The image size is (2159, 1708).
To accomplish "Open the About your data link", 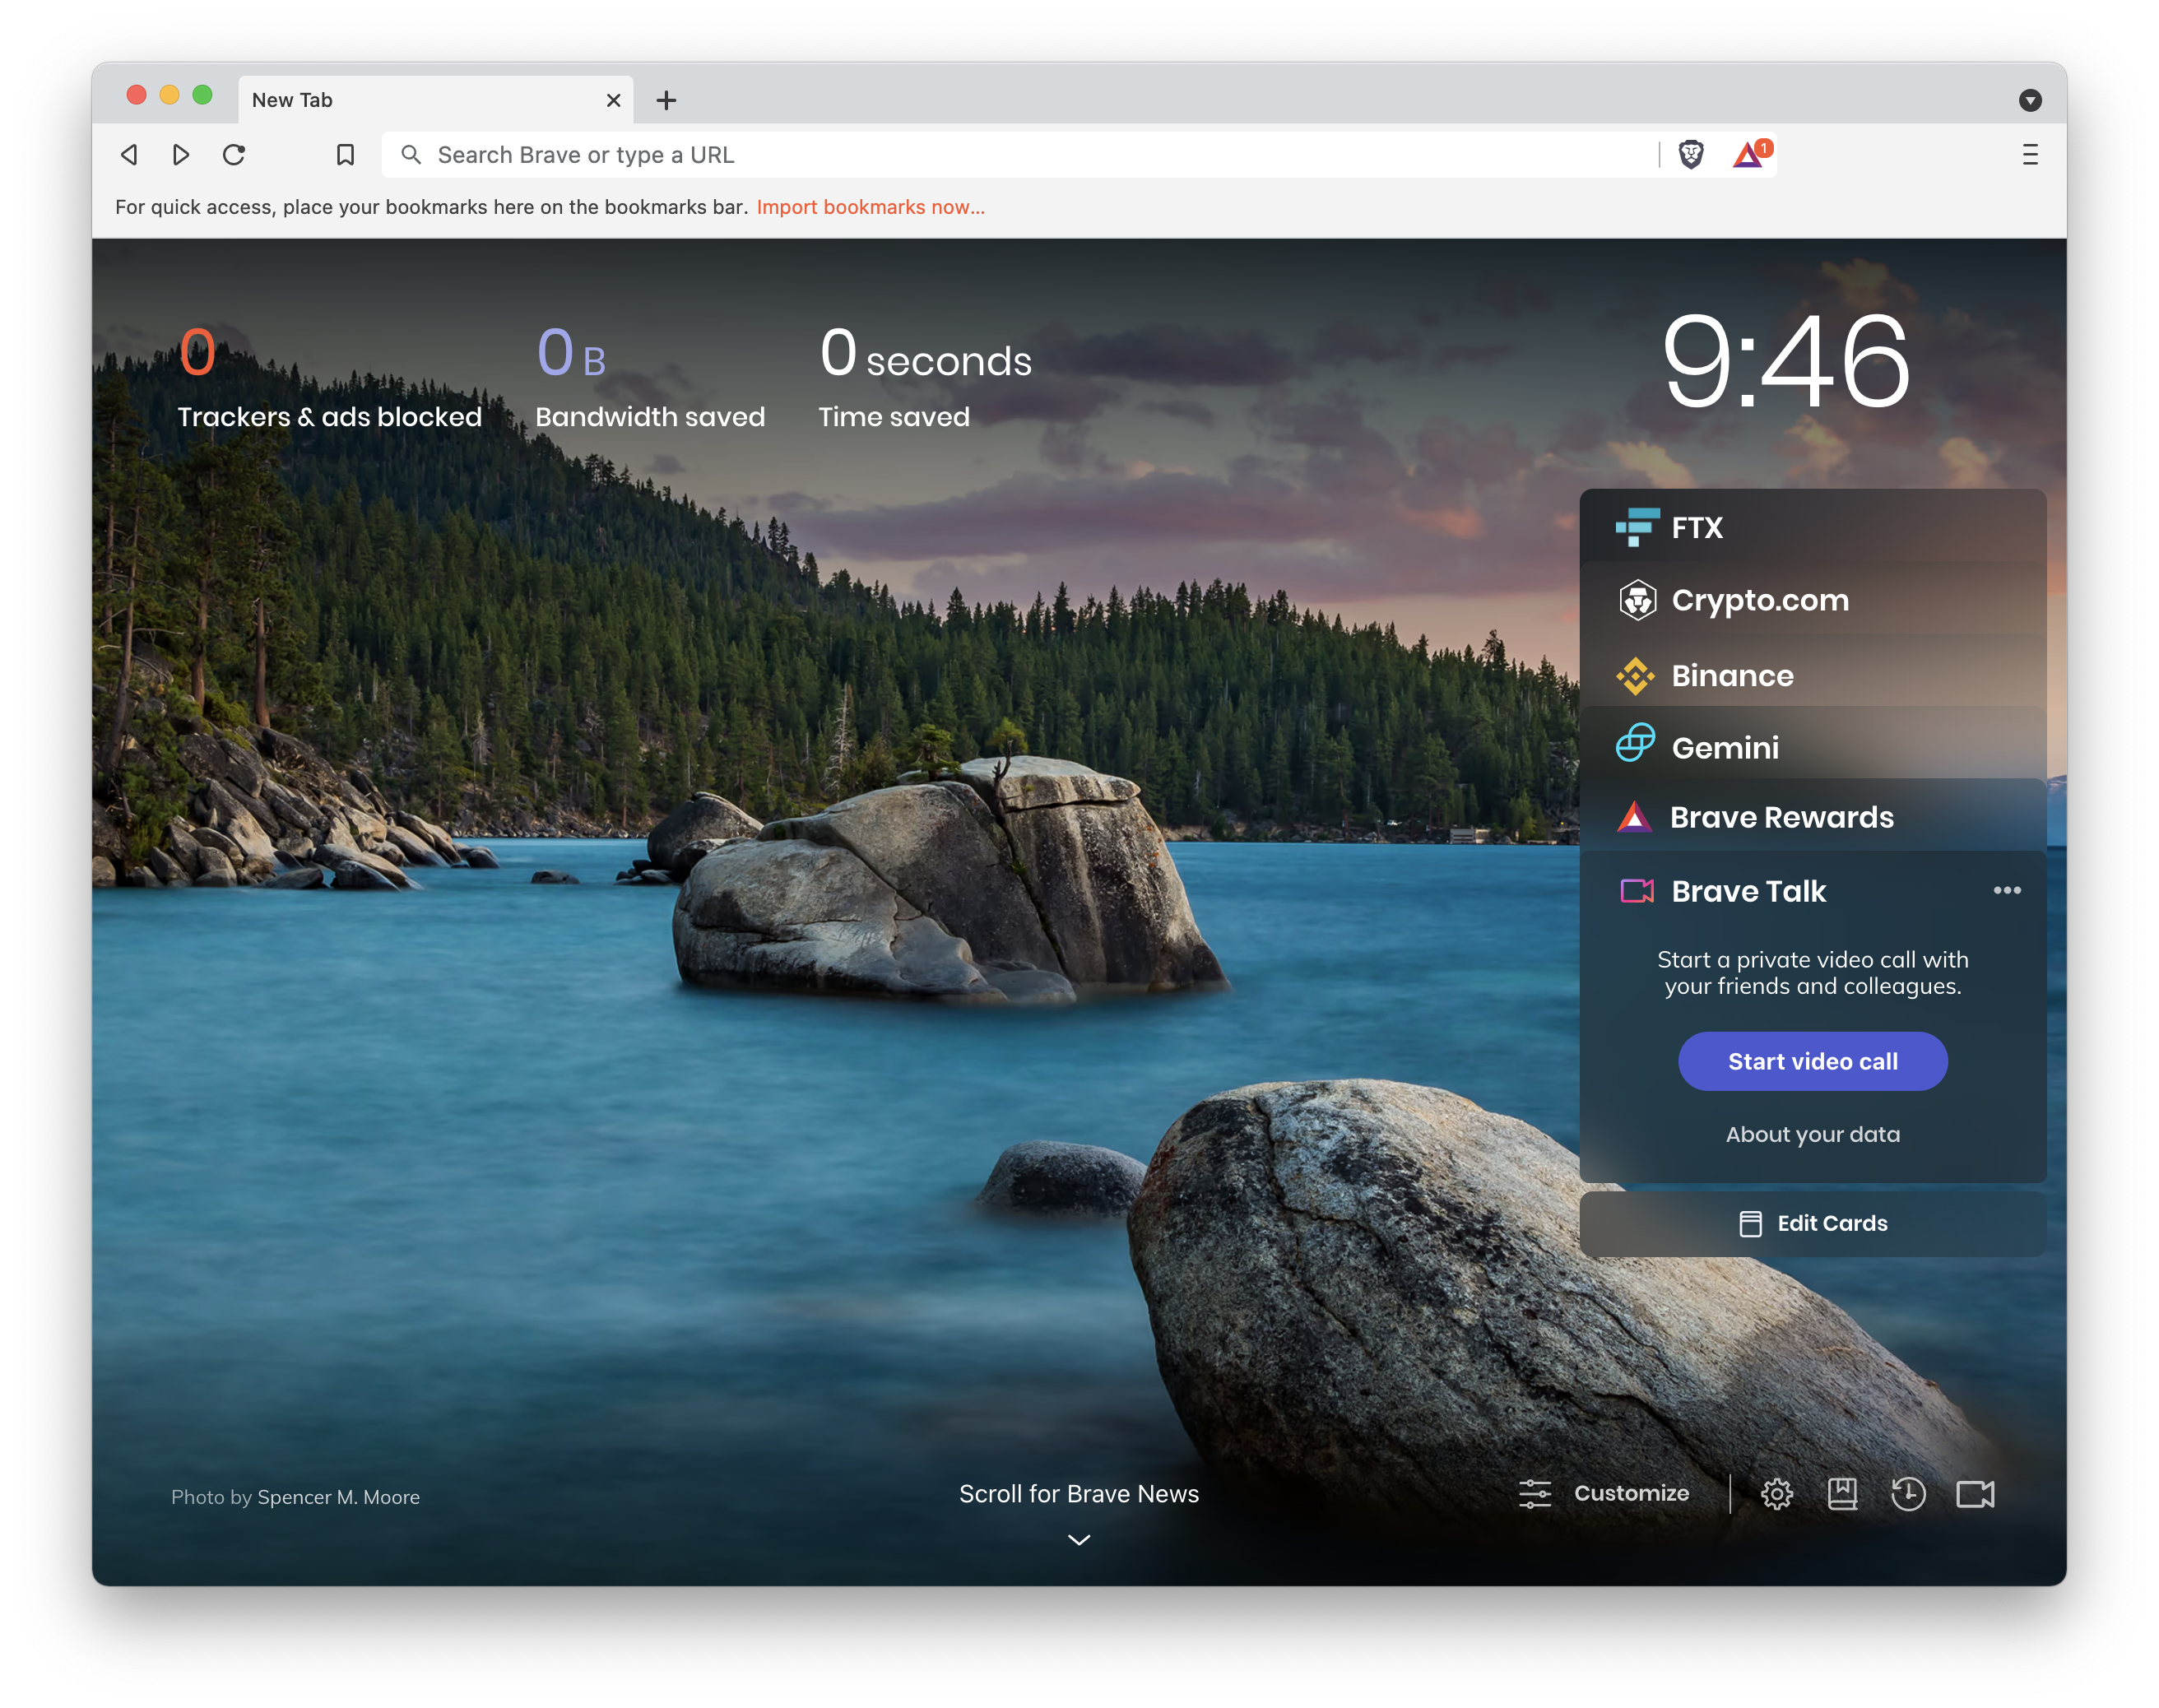I will click(x=1812, y=1134).
